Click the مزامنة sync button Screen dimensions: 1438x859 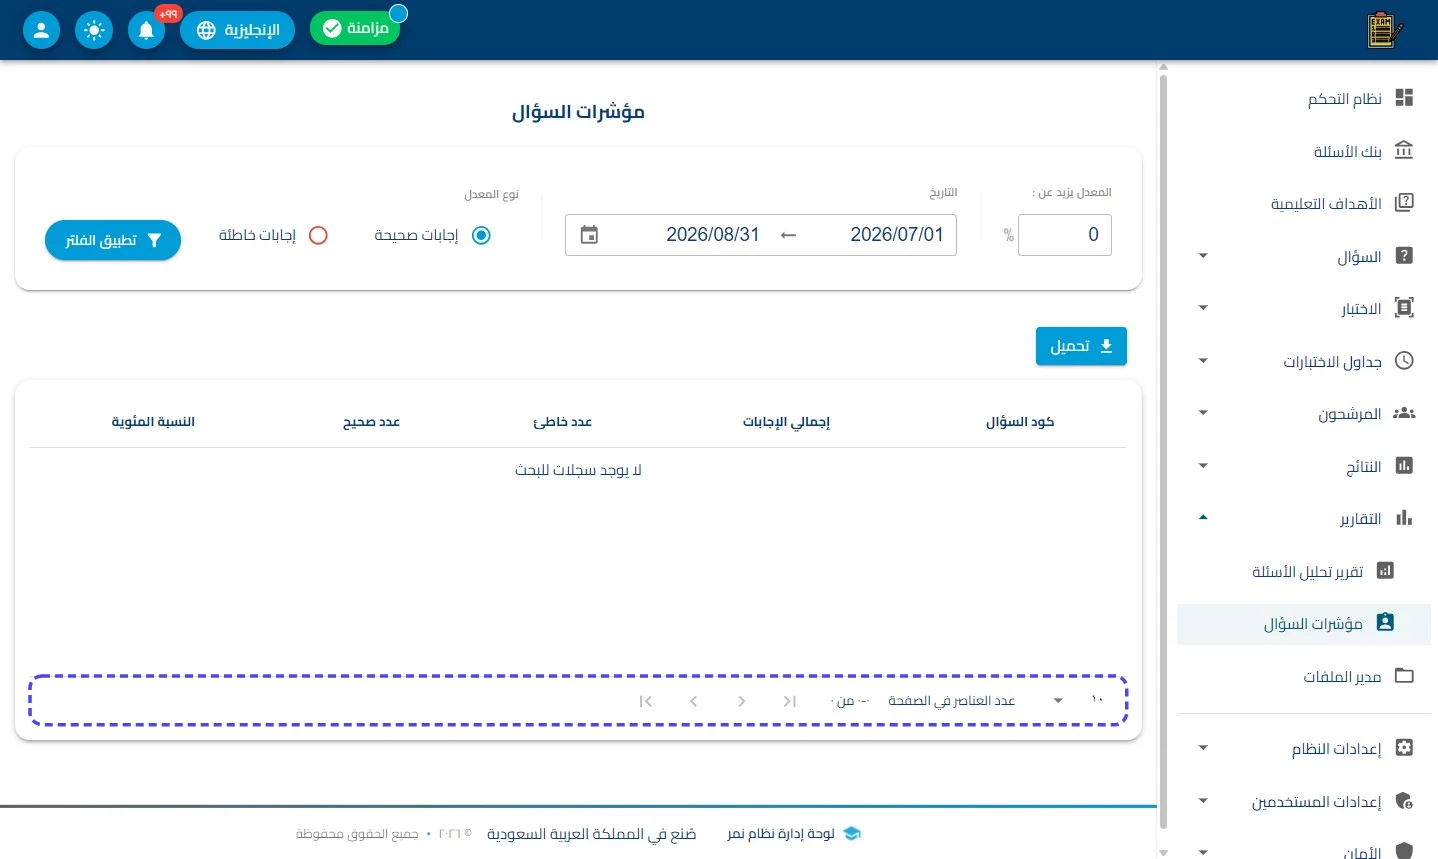(x=355, y=28)
